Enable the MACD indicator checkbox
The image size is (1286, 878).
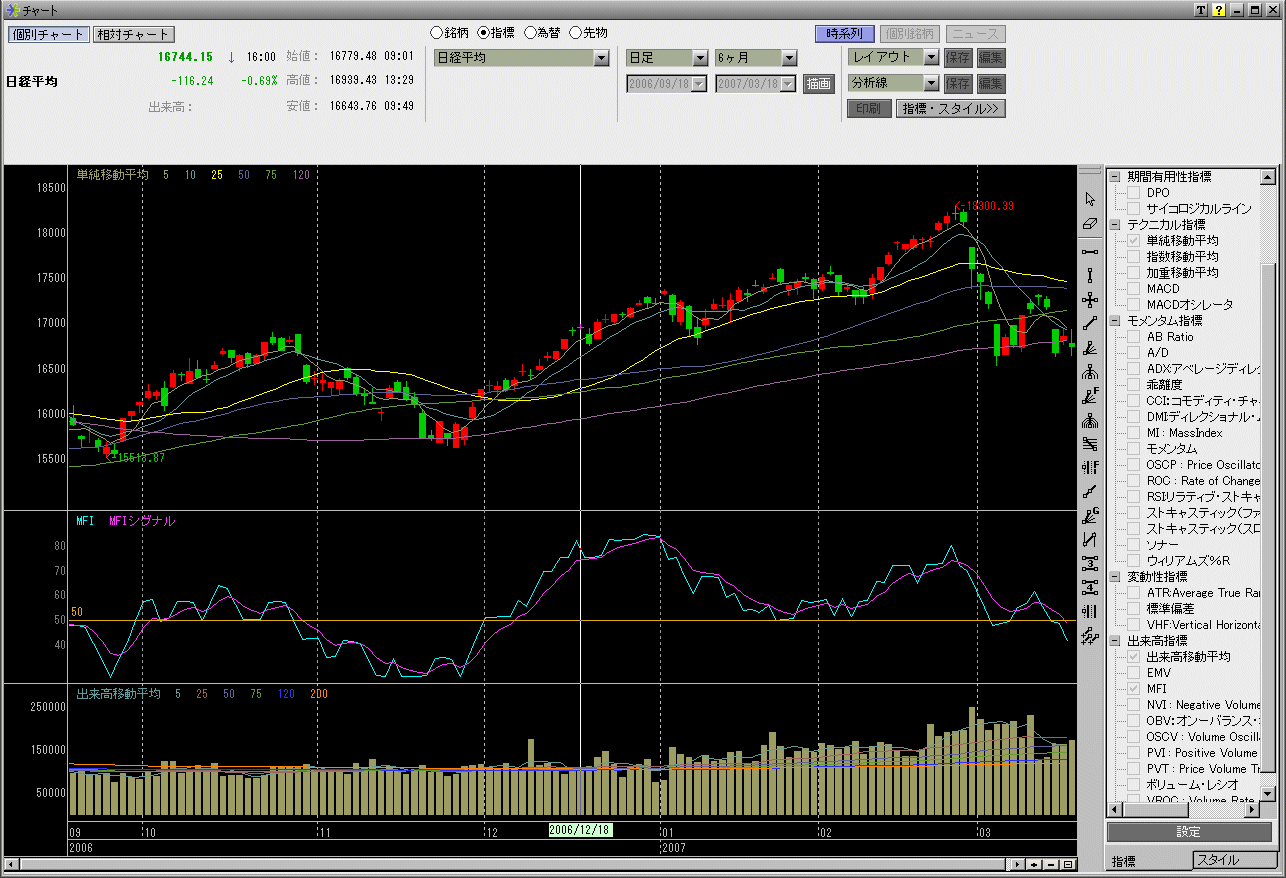(1134, 289)
